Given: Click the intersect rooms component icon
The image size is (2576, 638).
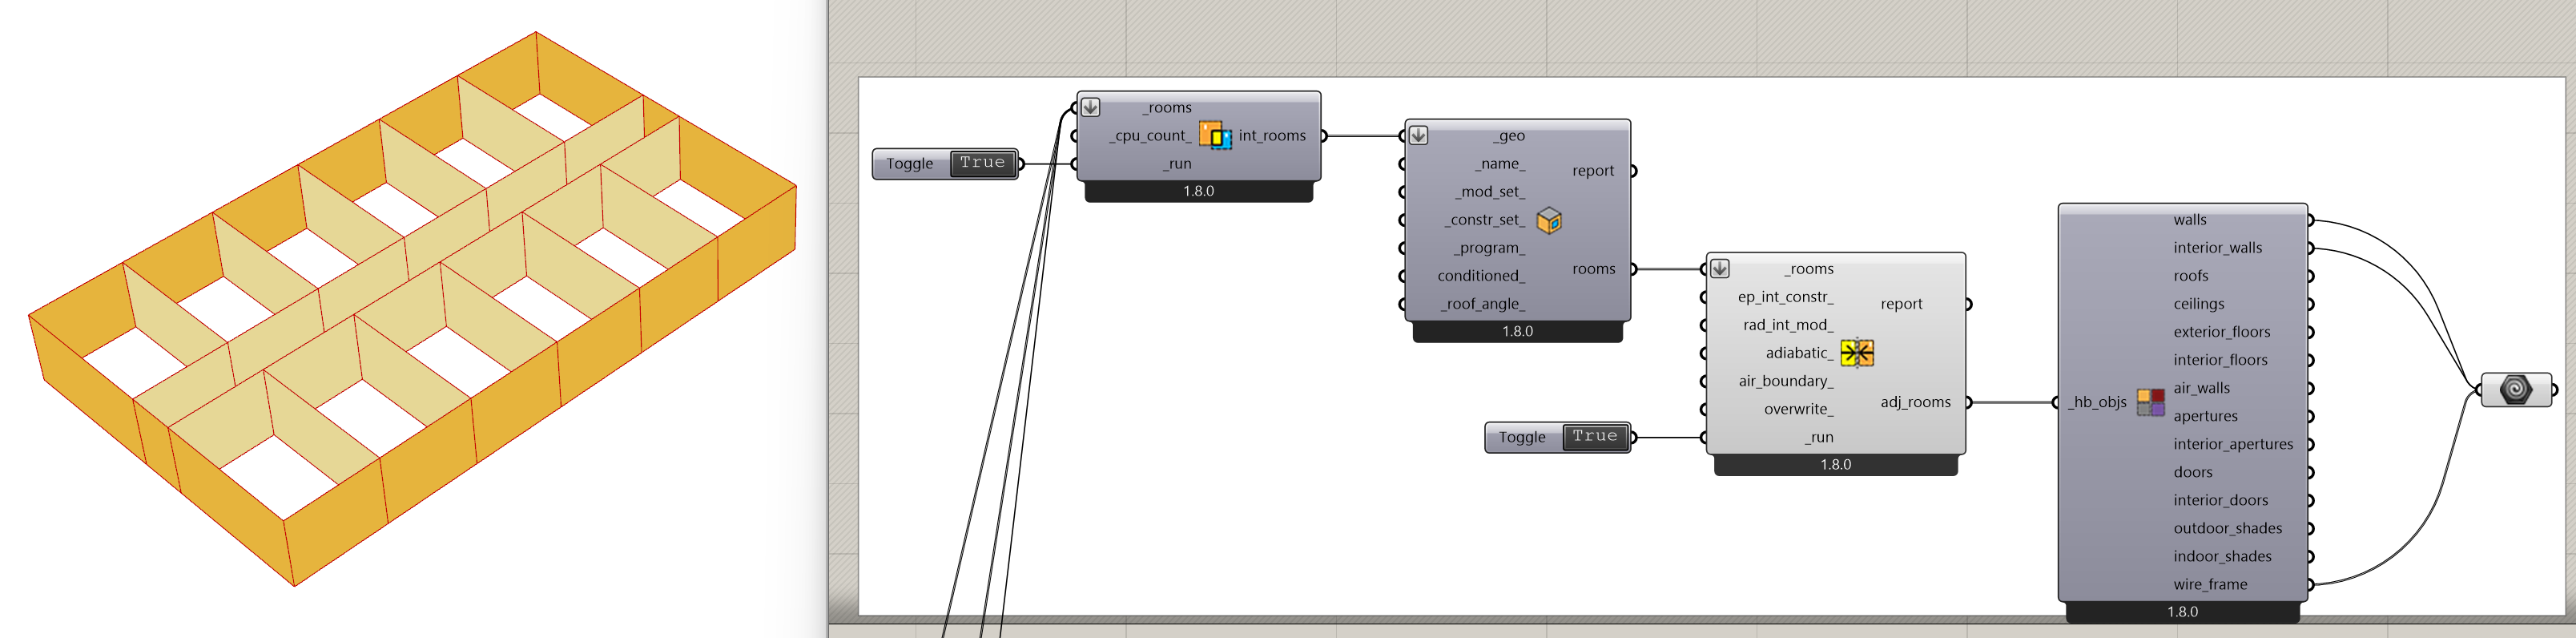Looking at the screenshot, I should tap(1215, 135).
